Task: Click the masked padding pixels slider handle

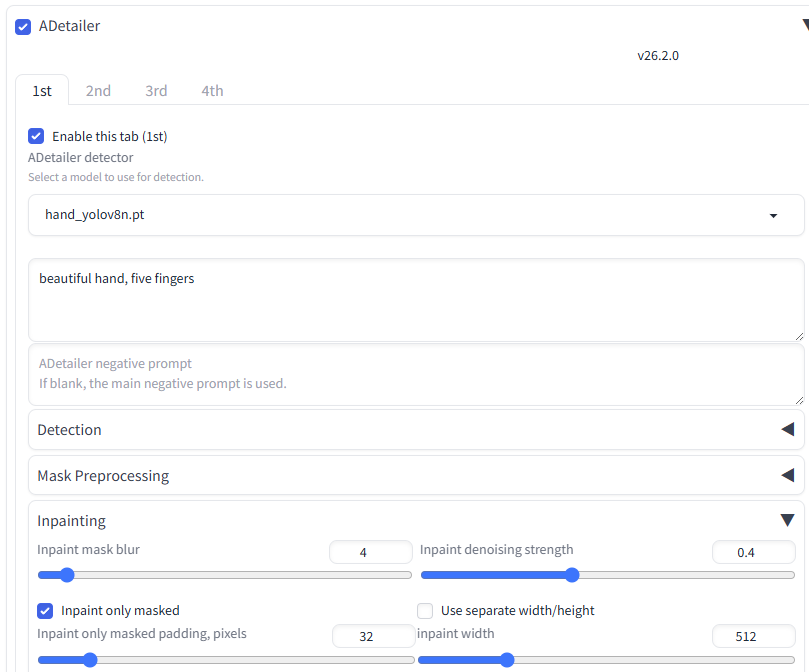Action: 90,660
